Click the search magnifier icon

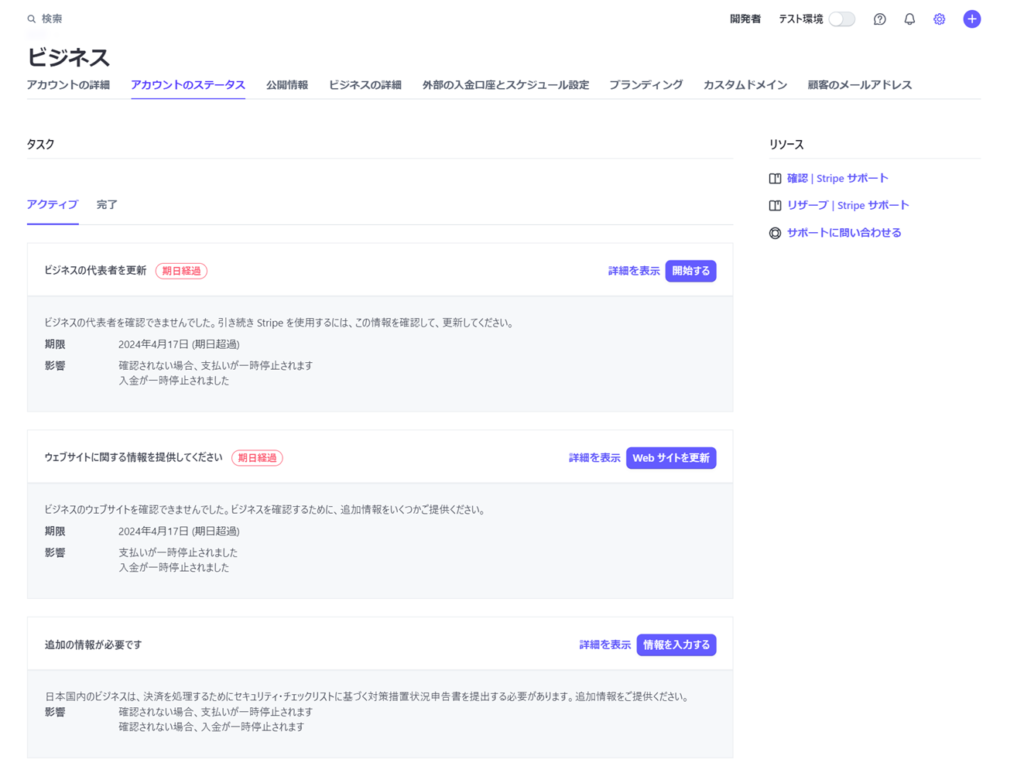click(31, 19)
